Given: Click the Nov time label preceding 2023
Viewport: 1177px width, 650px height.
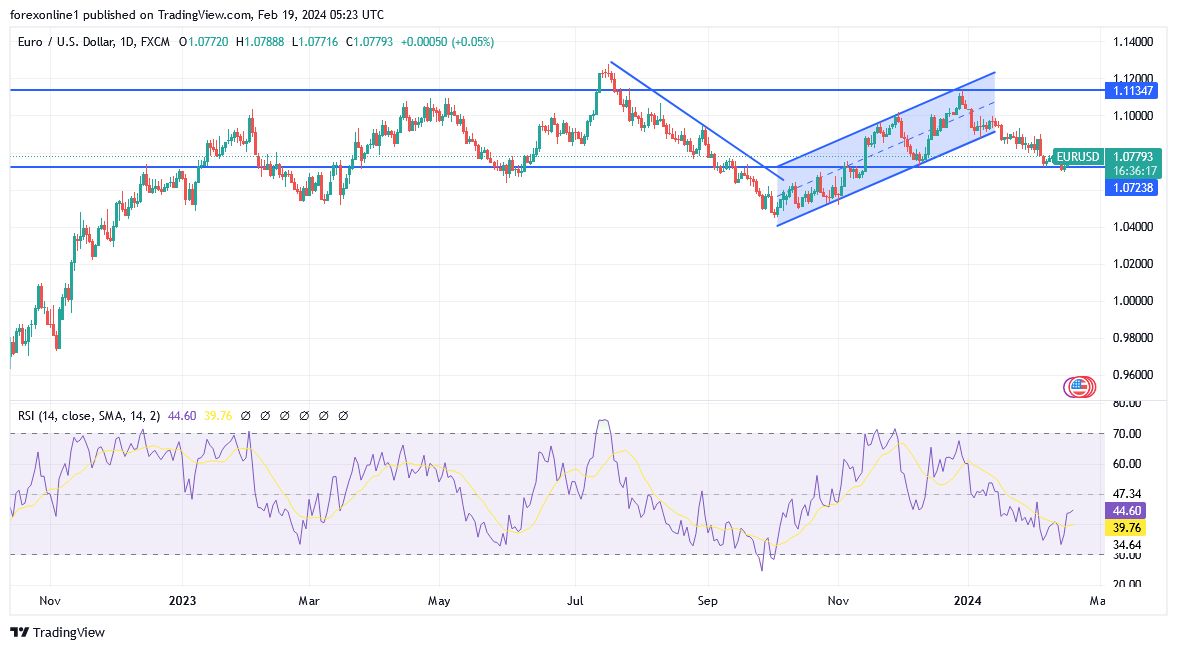Looking at the screenshot, I should click(50, 600).
